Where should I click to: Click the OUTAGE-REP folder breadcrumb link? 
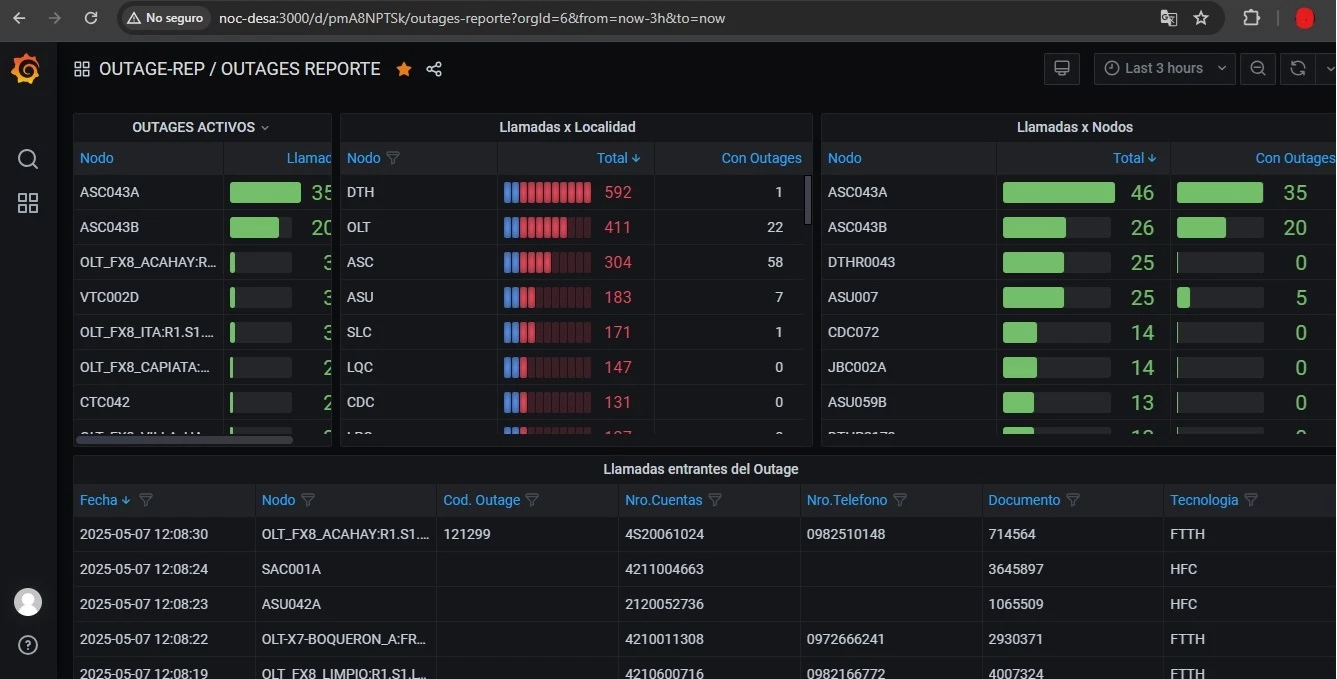point(150,69)
